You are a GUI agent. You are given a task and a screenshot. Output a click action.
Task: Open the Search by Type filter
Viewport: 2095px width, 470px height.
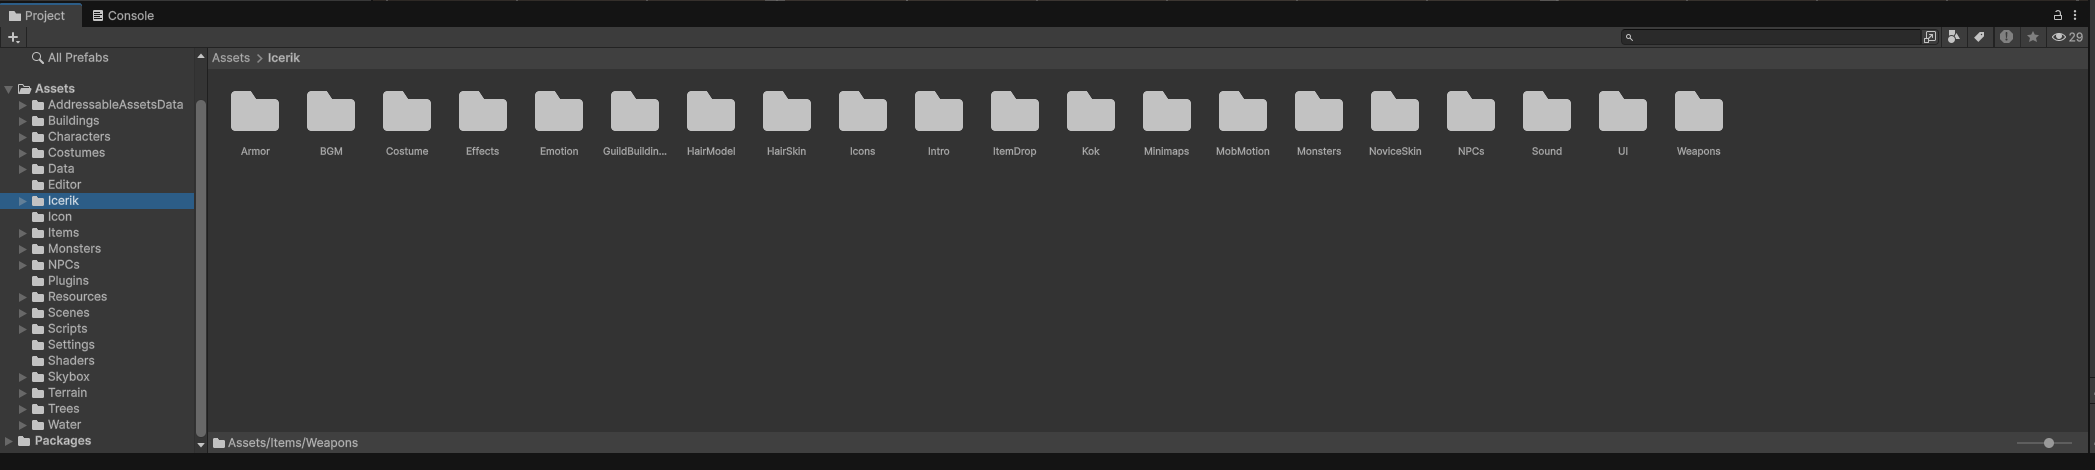[x=1953, y=37]
